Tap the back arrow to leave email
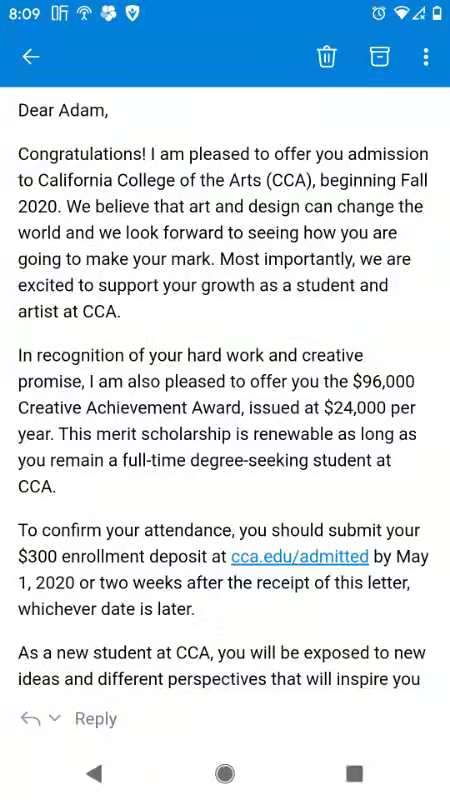450x800 pixels. pos(31,57)
